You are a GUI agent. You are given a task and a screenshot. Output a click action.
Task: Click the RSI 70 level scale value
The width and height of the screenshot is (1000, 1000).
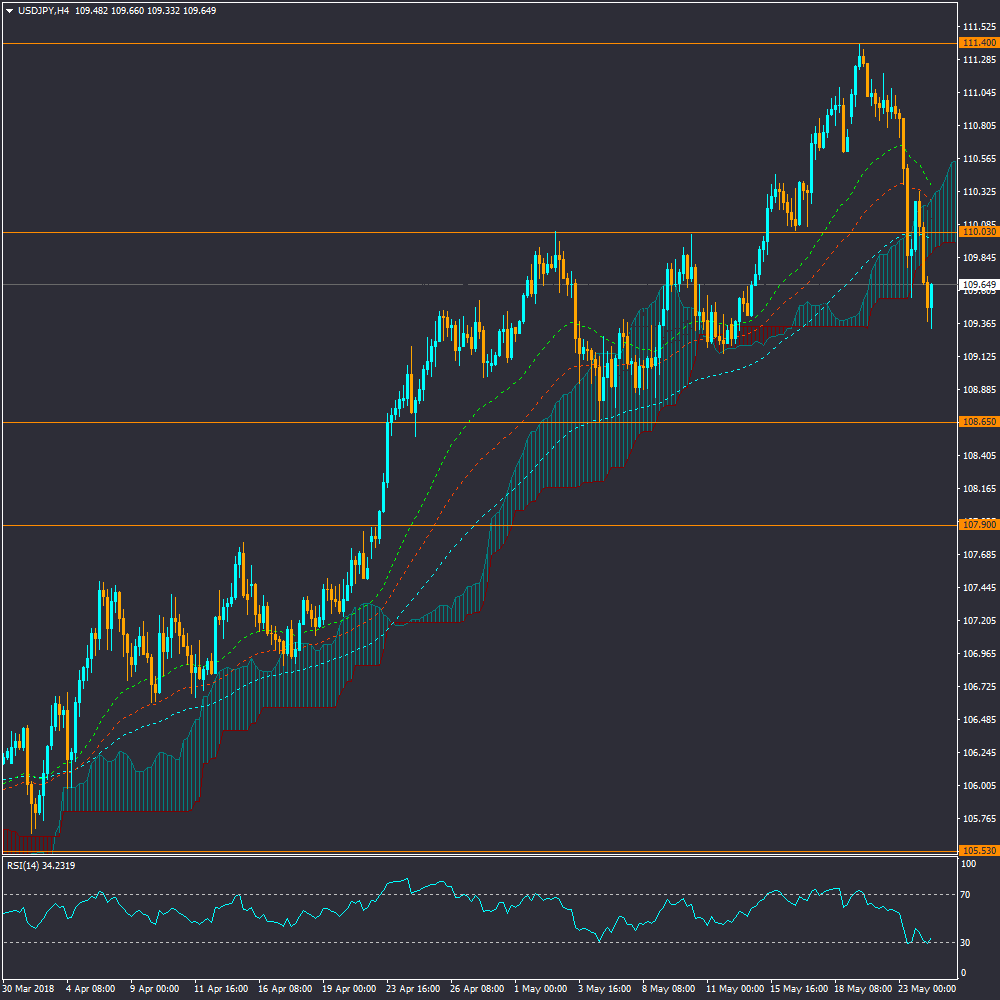pyautogui.click(x=966, y=894)
